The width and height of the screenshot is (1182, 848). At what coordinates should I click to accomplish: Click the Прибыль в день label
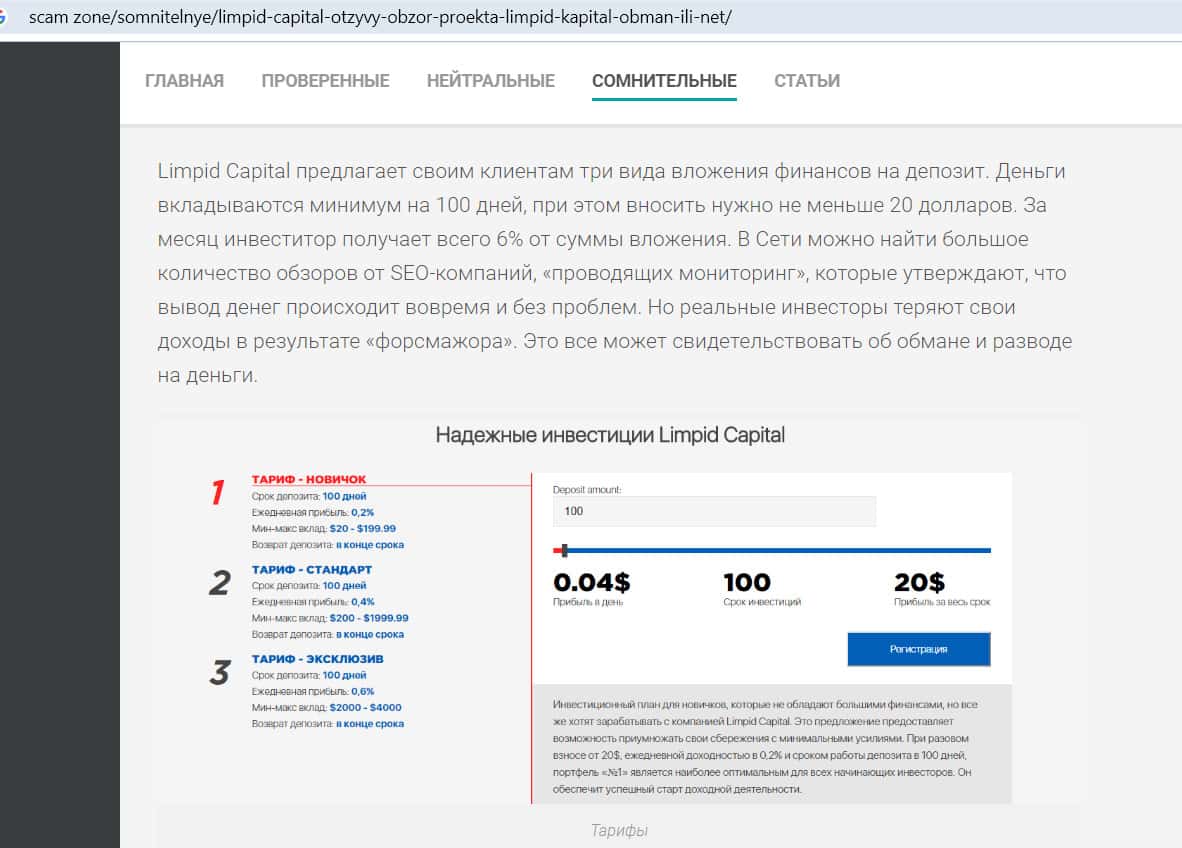click(587, 602)
